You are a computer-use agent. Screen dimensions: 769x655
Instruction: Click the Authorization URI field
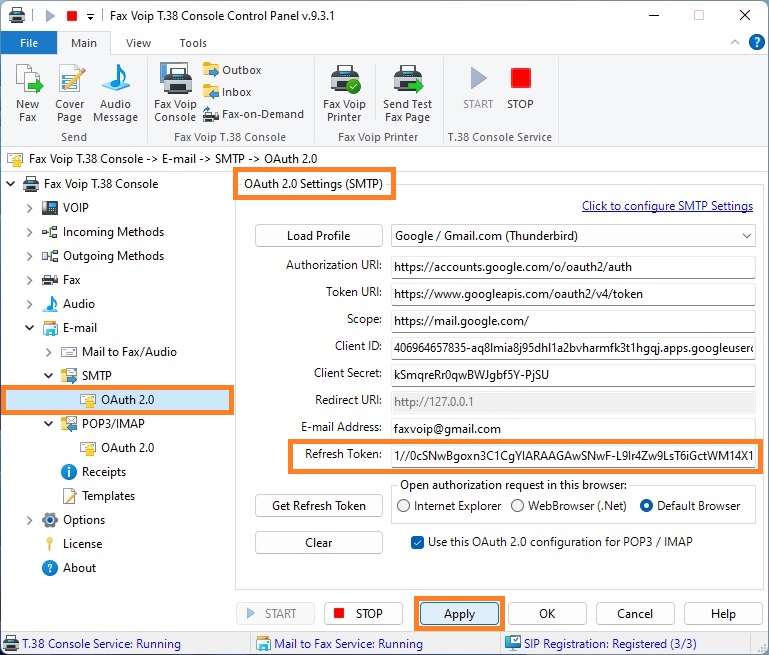point(573,267)
